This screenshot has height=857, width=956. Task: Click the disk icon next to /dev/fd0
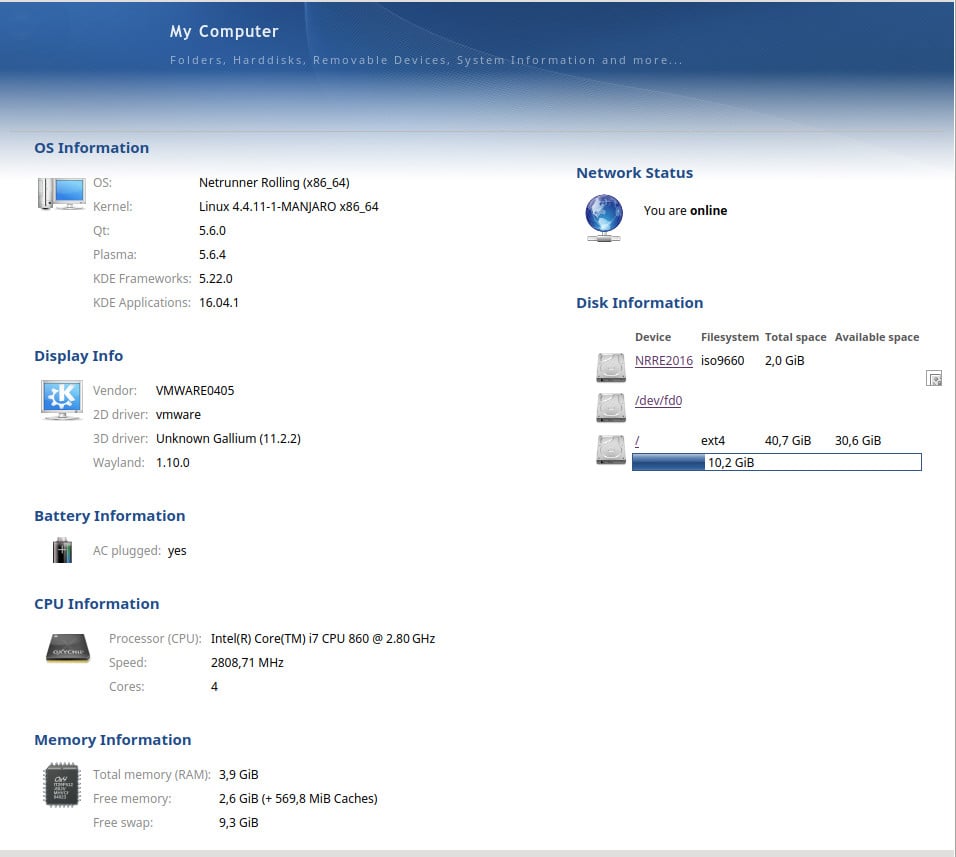[x=611, y=407]
